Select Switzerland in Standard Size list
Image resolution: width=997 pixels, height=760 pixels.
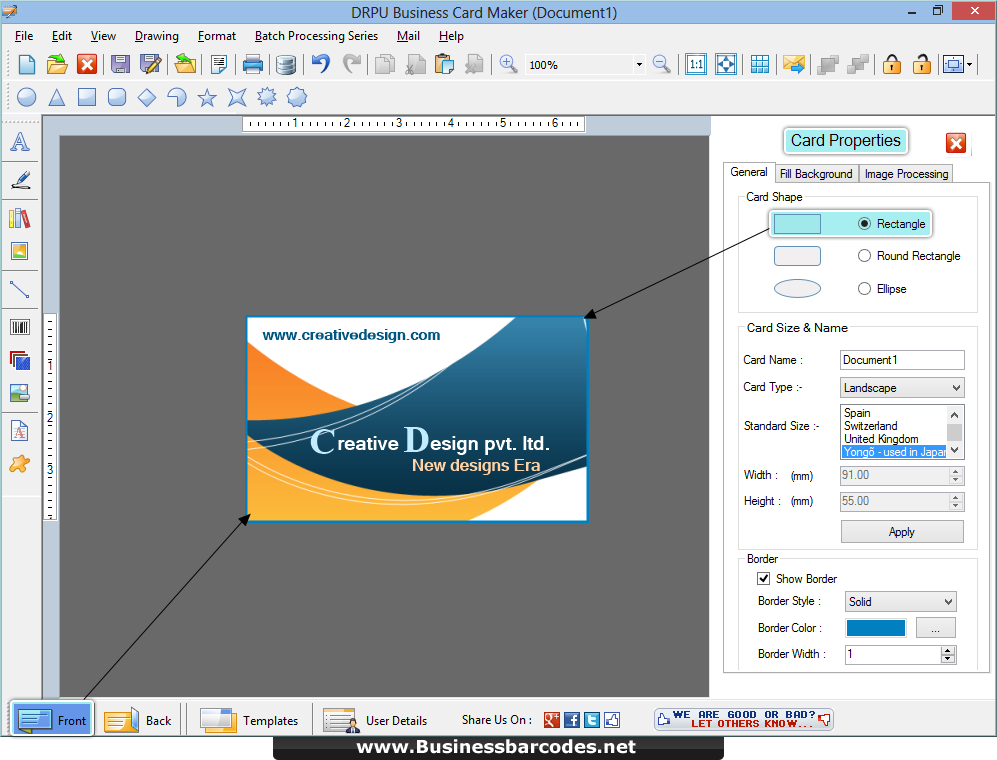870,426
